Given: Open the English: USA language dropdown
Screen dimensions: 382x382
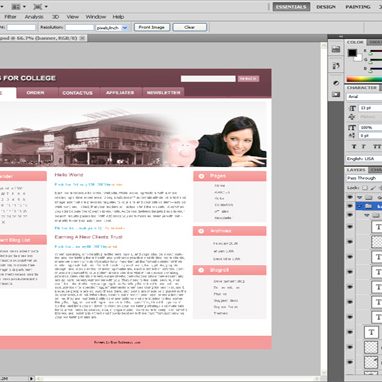Looking at the screenshot, I should [364, 159].
